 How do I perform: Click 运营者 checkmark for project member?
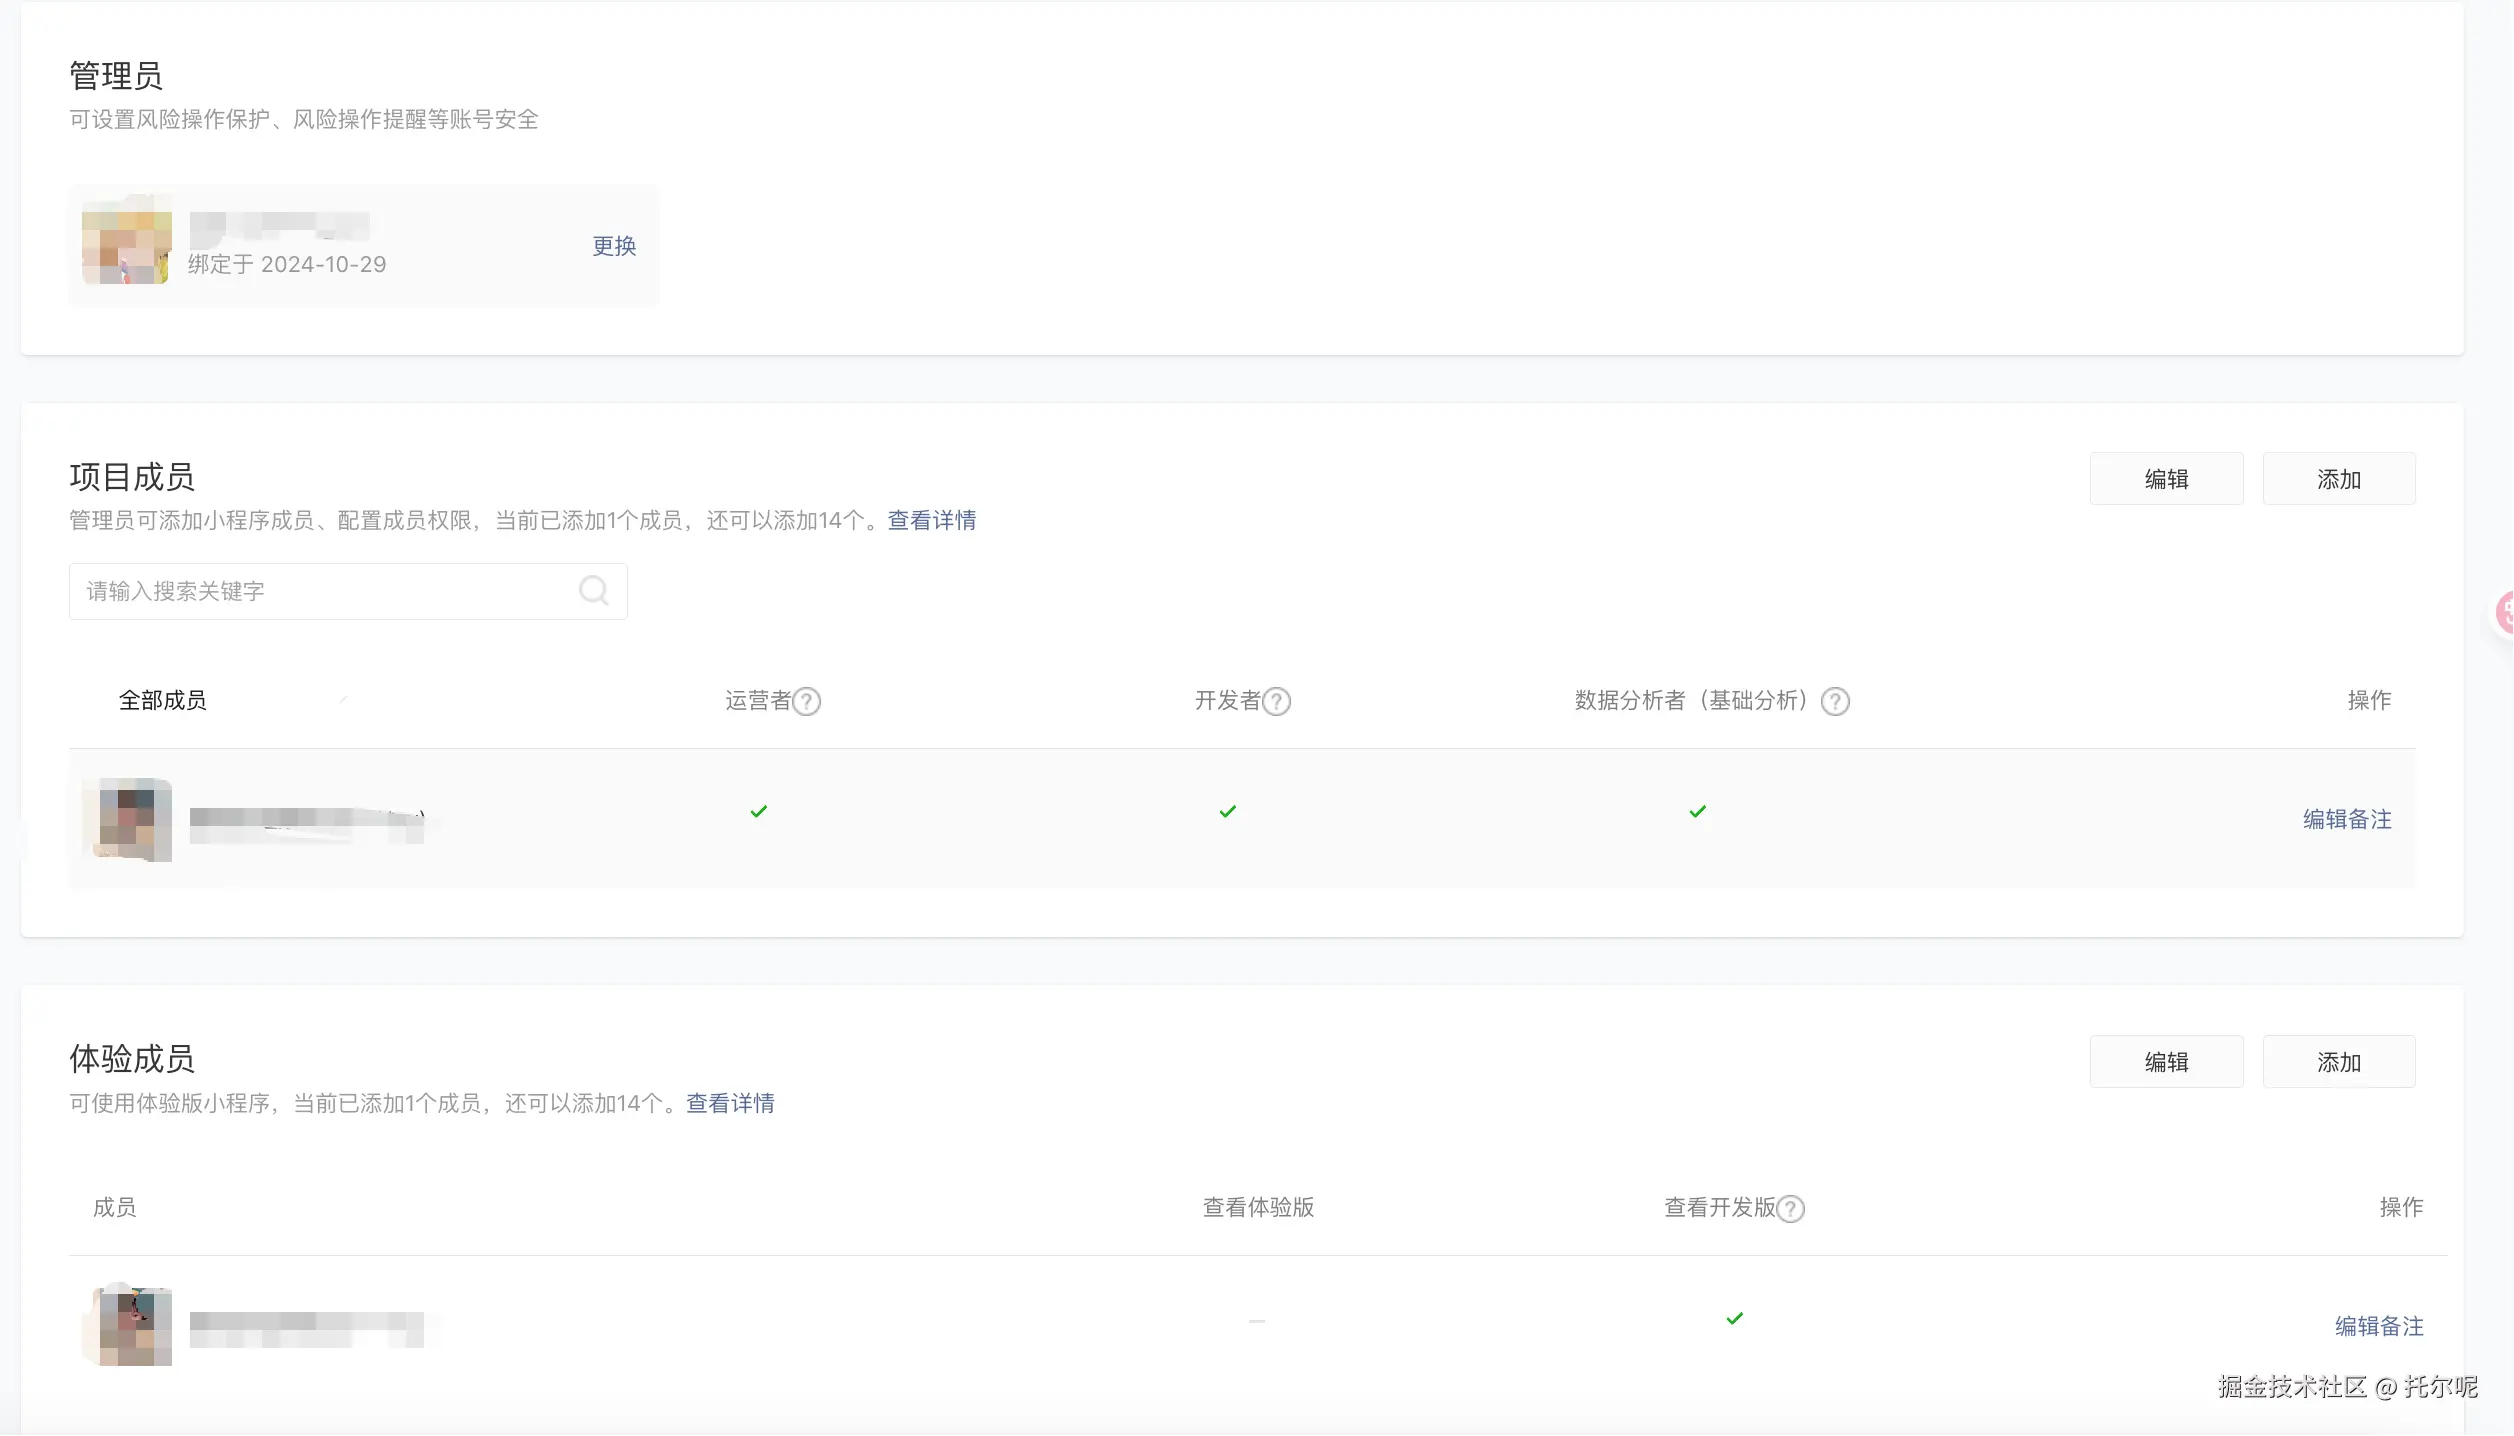click(759, 812)
